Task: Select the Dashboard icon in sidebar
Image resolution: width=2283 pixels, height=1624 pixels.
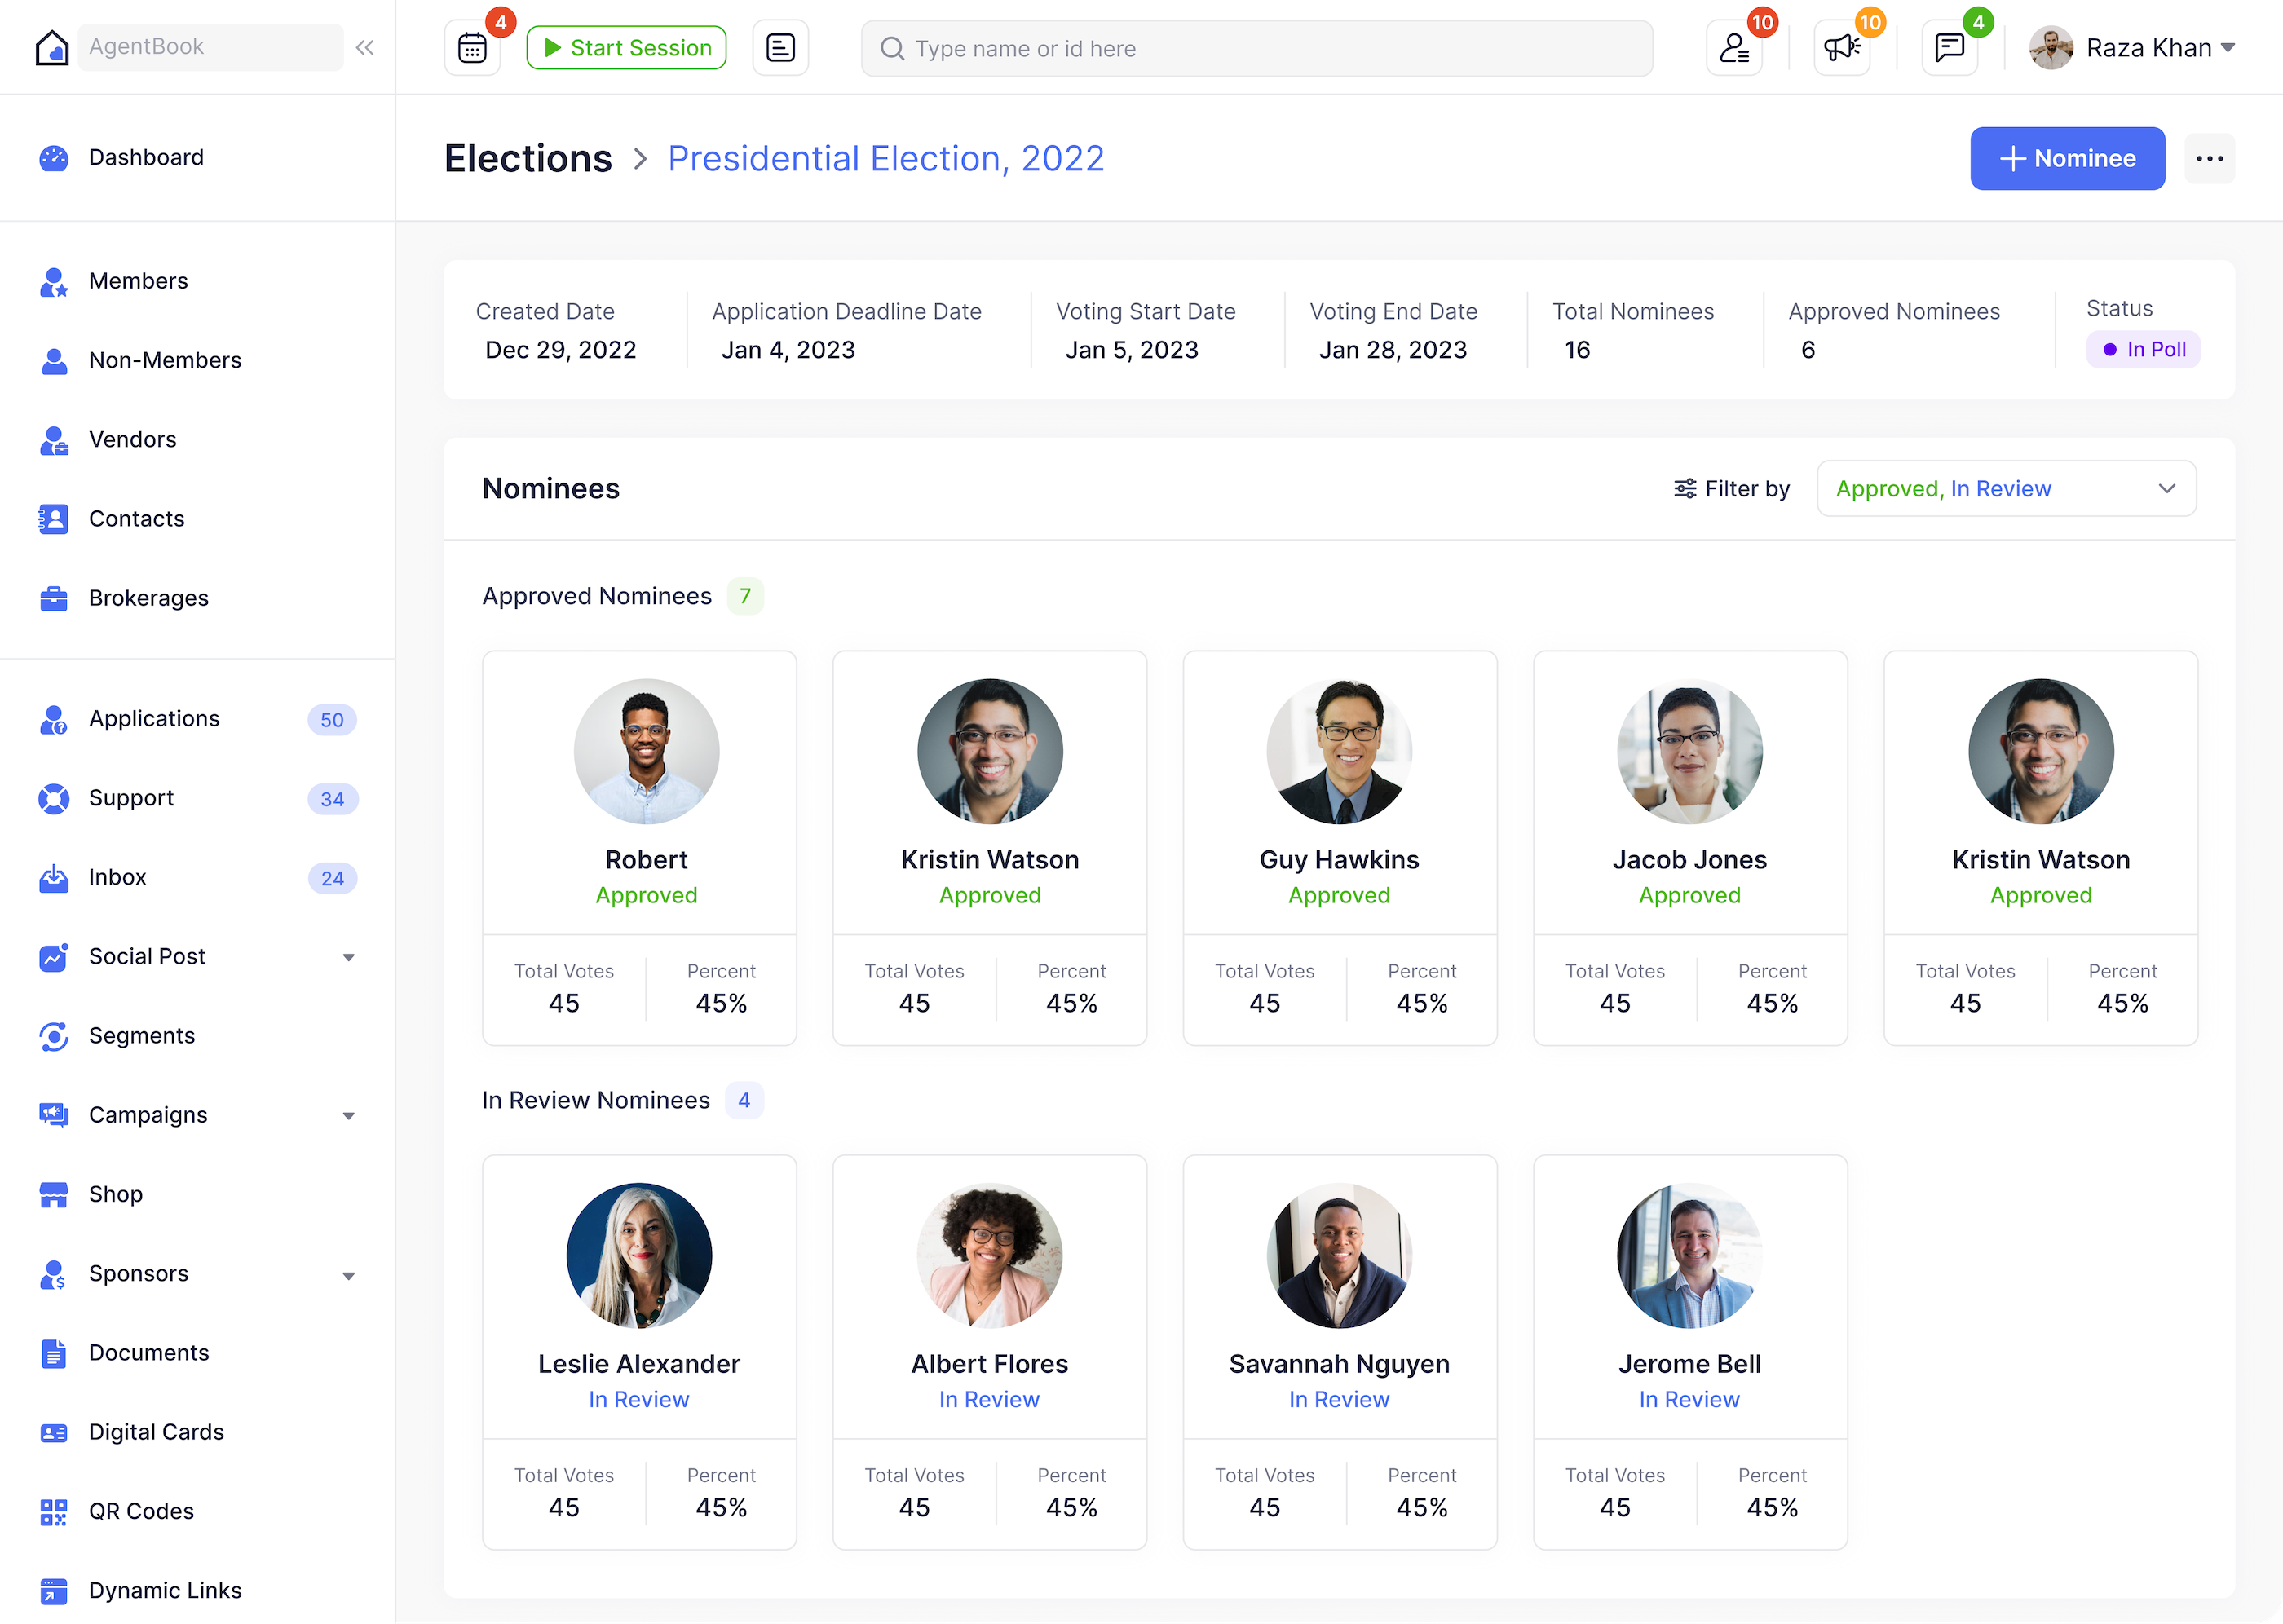Action: 54,157
